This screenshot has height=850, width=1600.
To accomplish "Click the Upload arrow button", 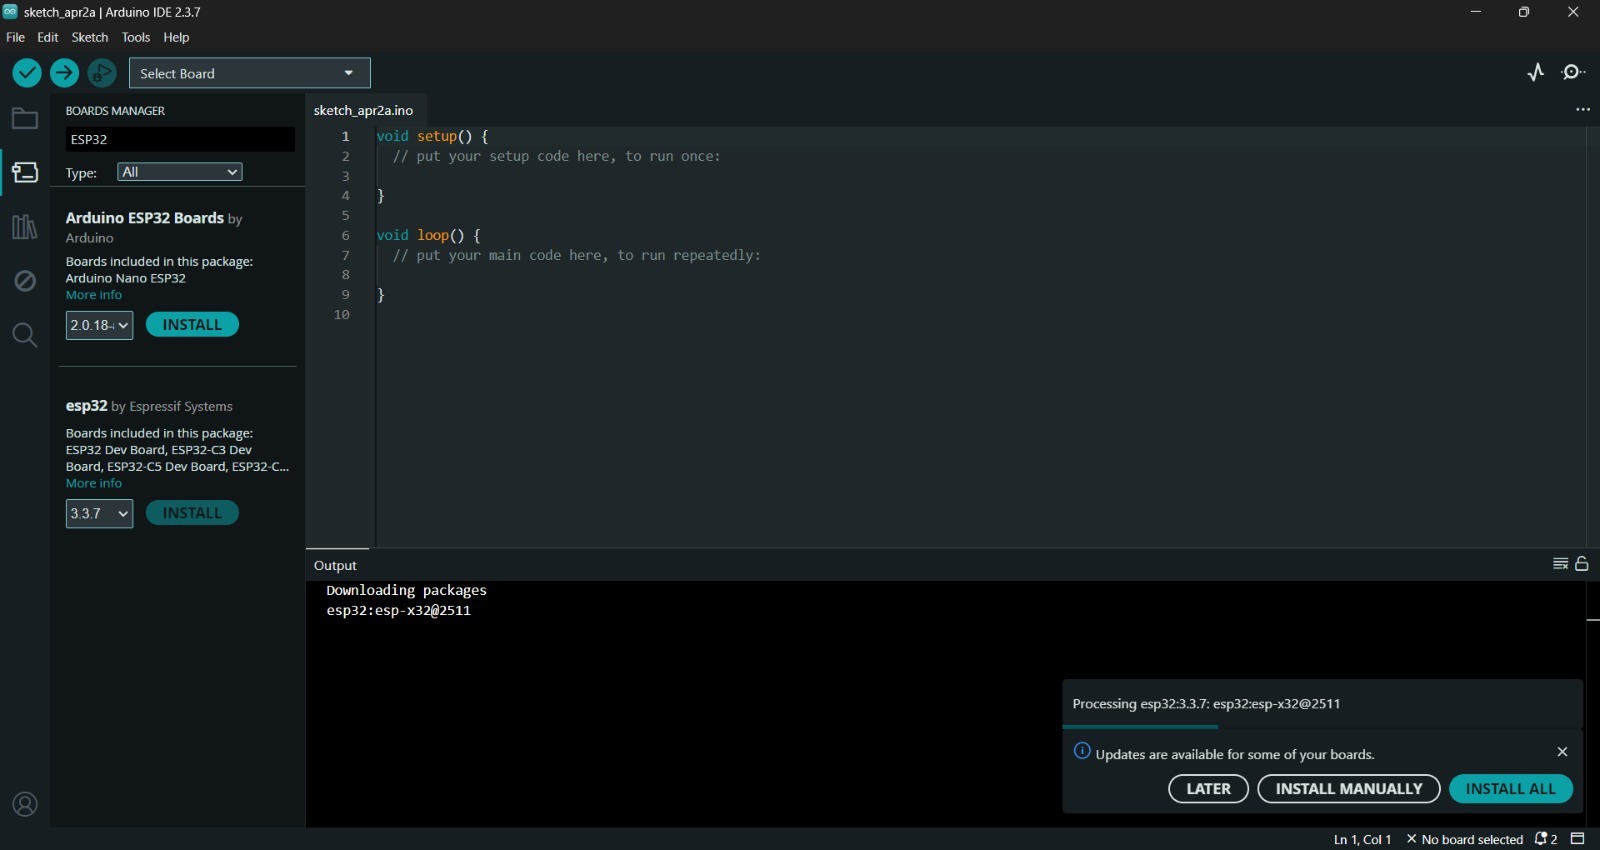I will [x=64, y=73].
